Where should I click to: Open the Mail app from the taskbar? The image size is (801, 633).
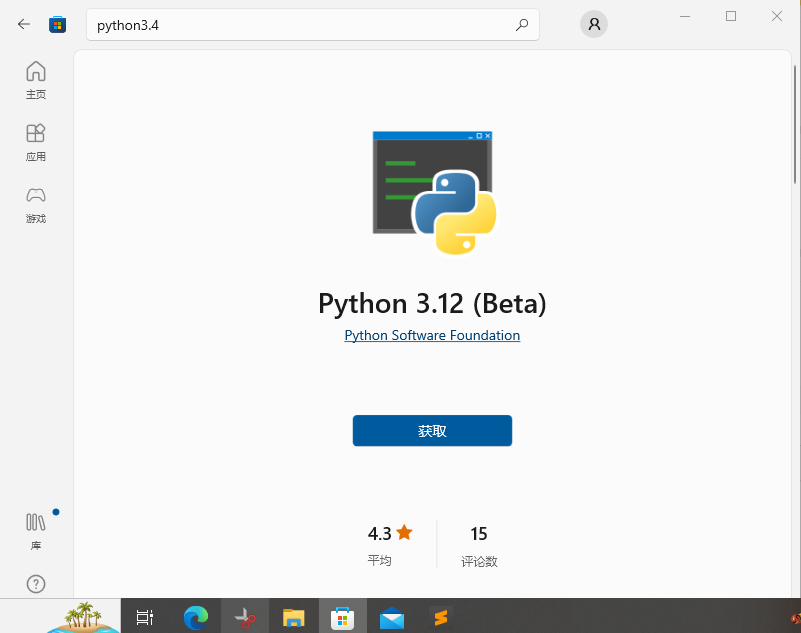pyautogui.click(x=392, y=618)
